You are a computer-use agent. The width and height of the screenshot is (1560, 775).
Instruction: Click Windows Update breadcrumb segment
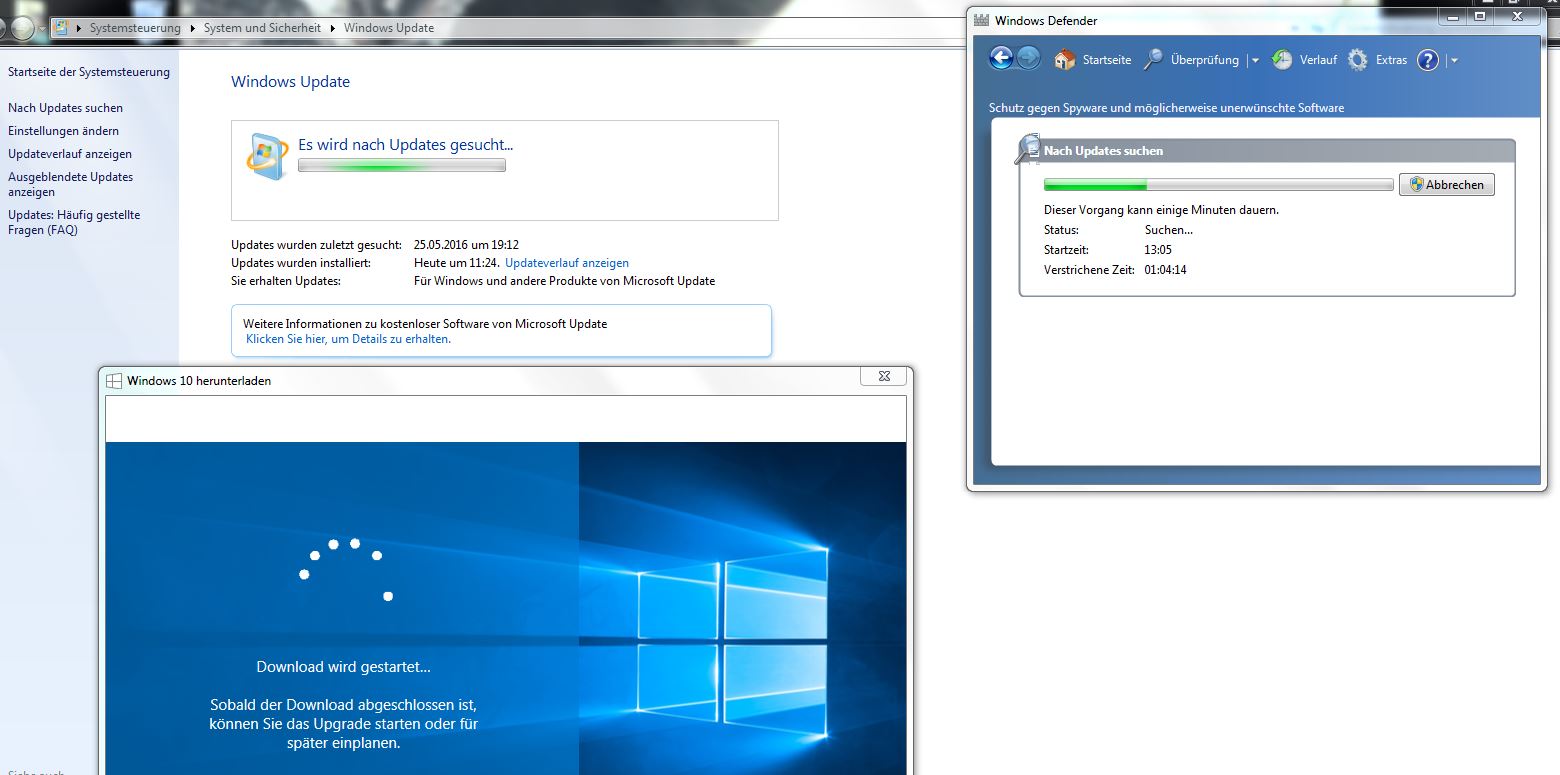(x=389, y=28)
